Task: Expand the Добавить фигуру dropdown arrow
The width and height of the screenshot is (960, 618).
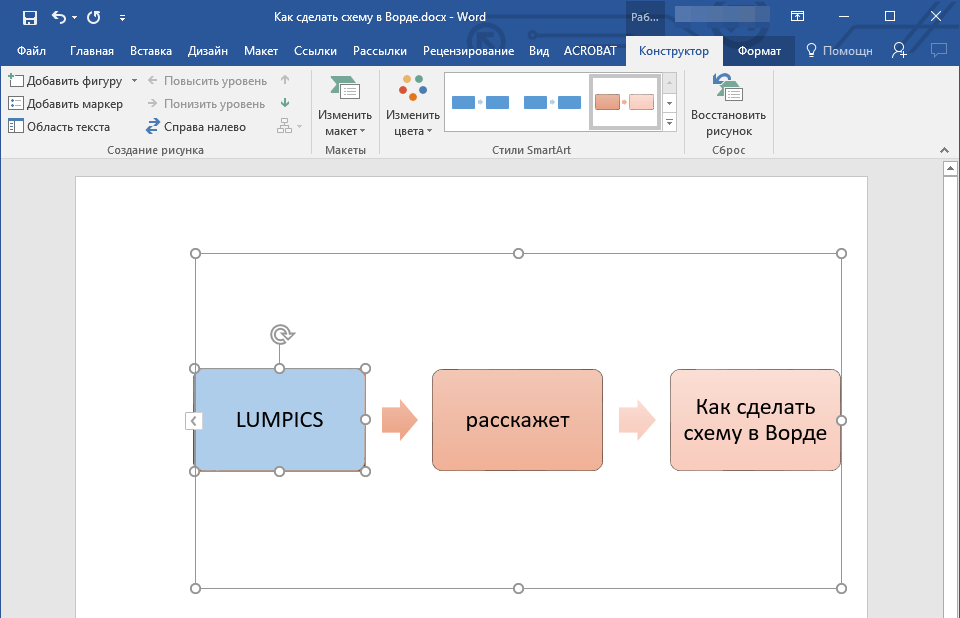Action: [x=134, y=80]
